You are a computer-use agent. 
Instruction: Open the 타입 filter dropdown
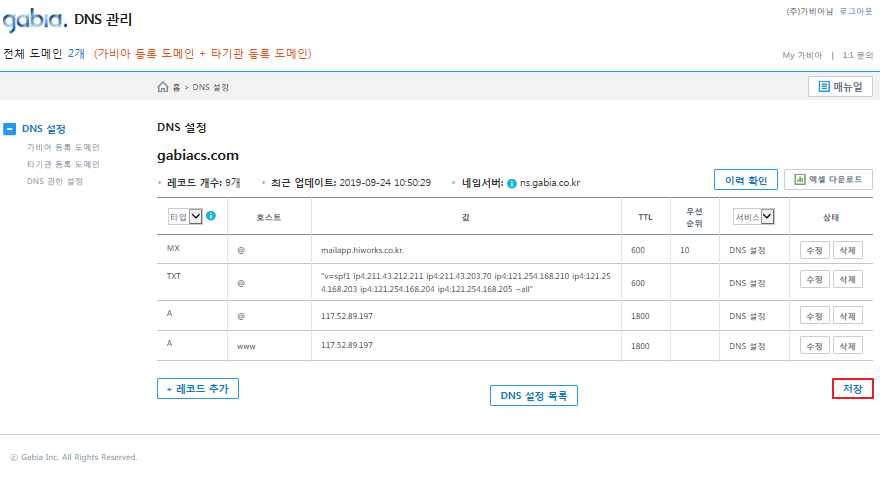pos(185,217)
